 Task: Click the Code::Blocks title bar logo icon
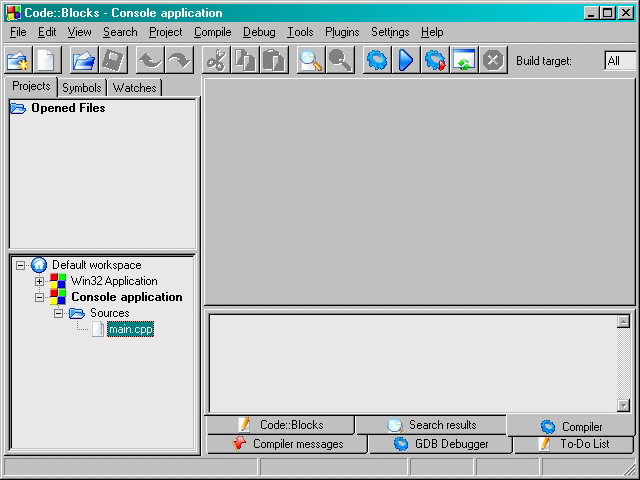[13, 13]
